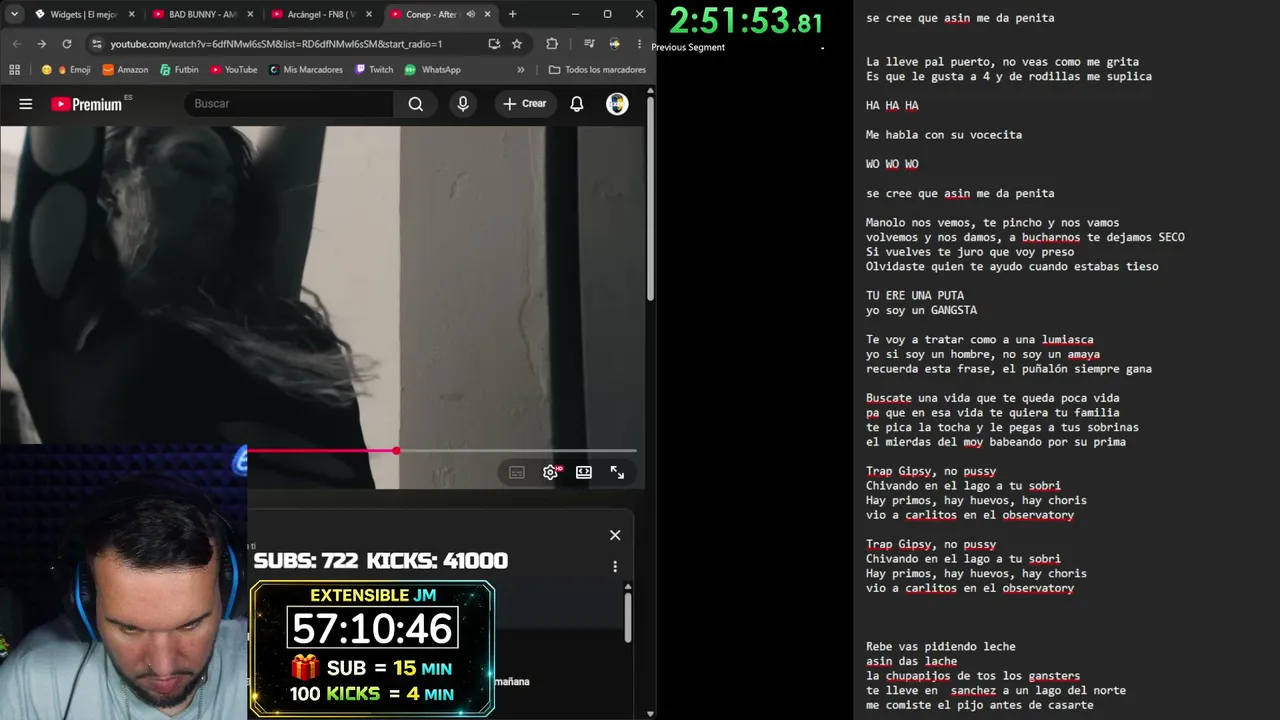The height and width of the screenshot is (720, 1280).
Task: Open the YouTube guide hamburger menu
Action: [26, 104]
